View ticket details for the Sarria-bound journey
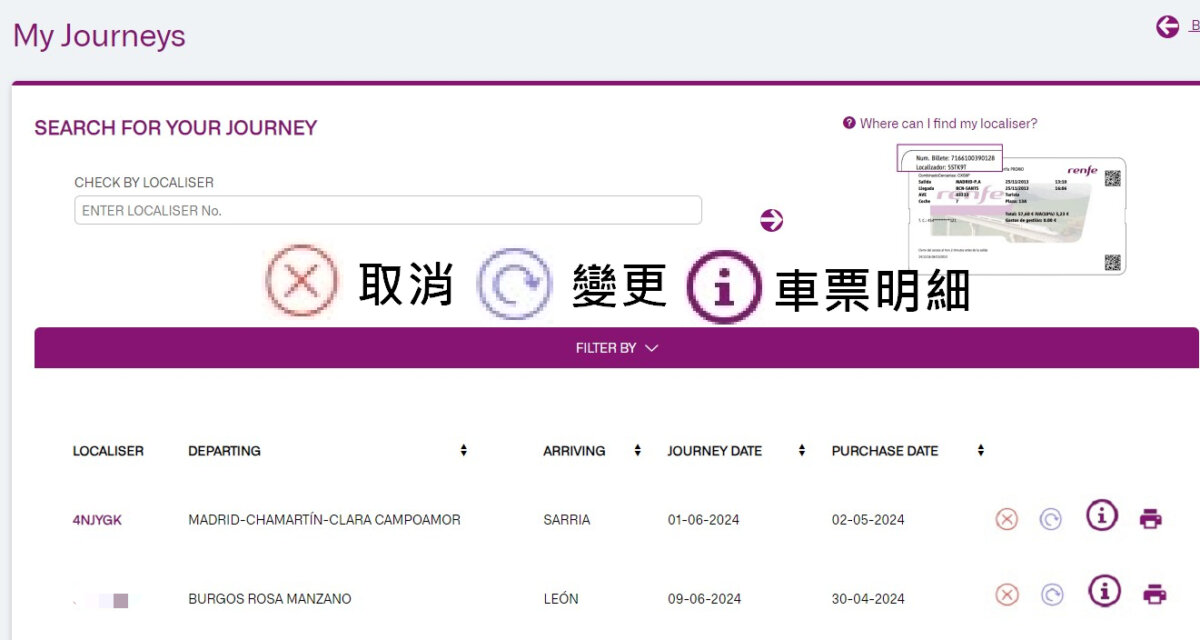Screen dimensions: 1200x640 [x=1101, y=516]
